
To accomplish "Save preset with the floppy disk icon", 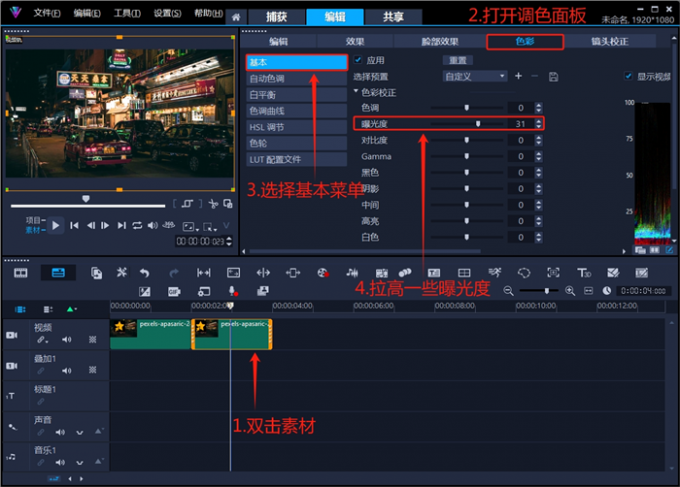I will (553, 77).
